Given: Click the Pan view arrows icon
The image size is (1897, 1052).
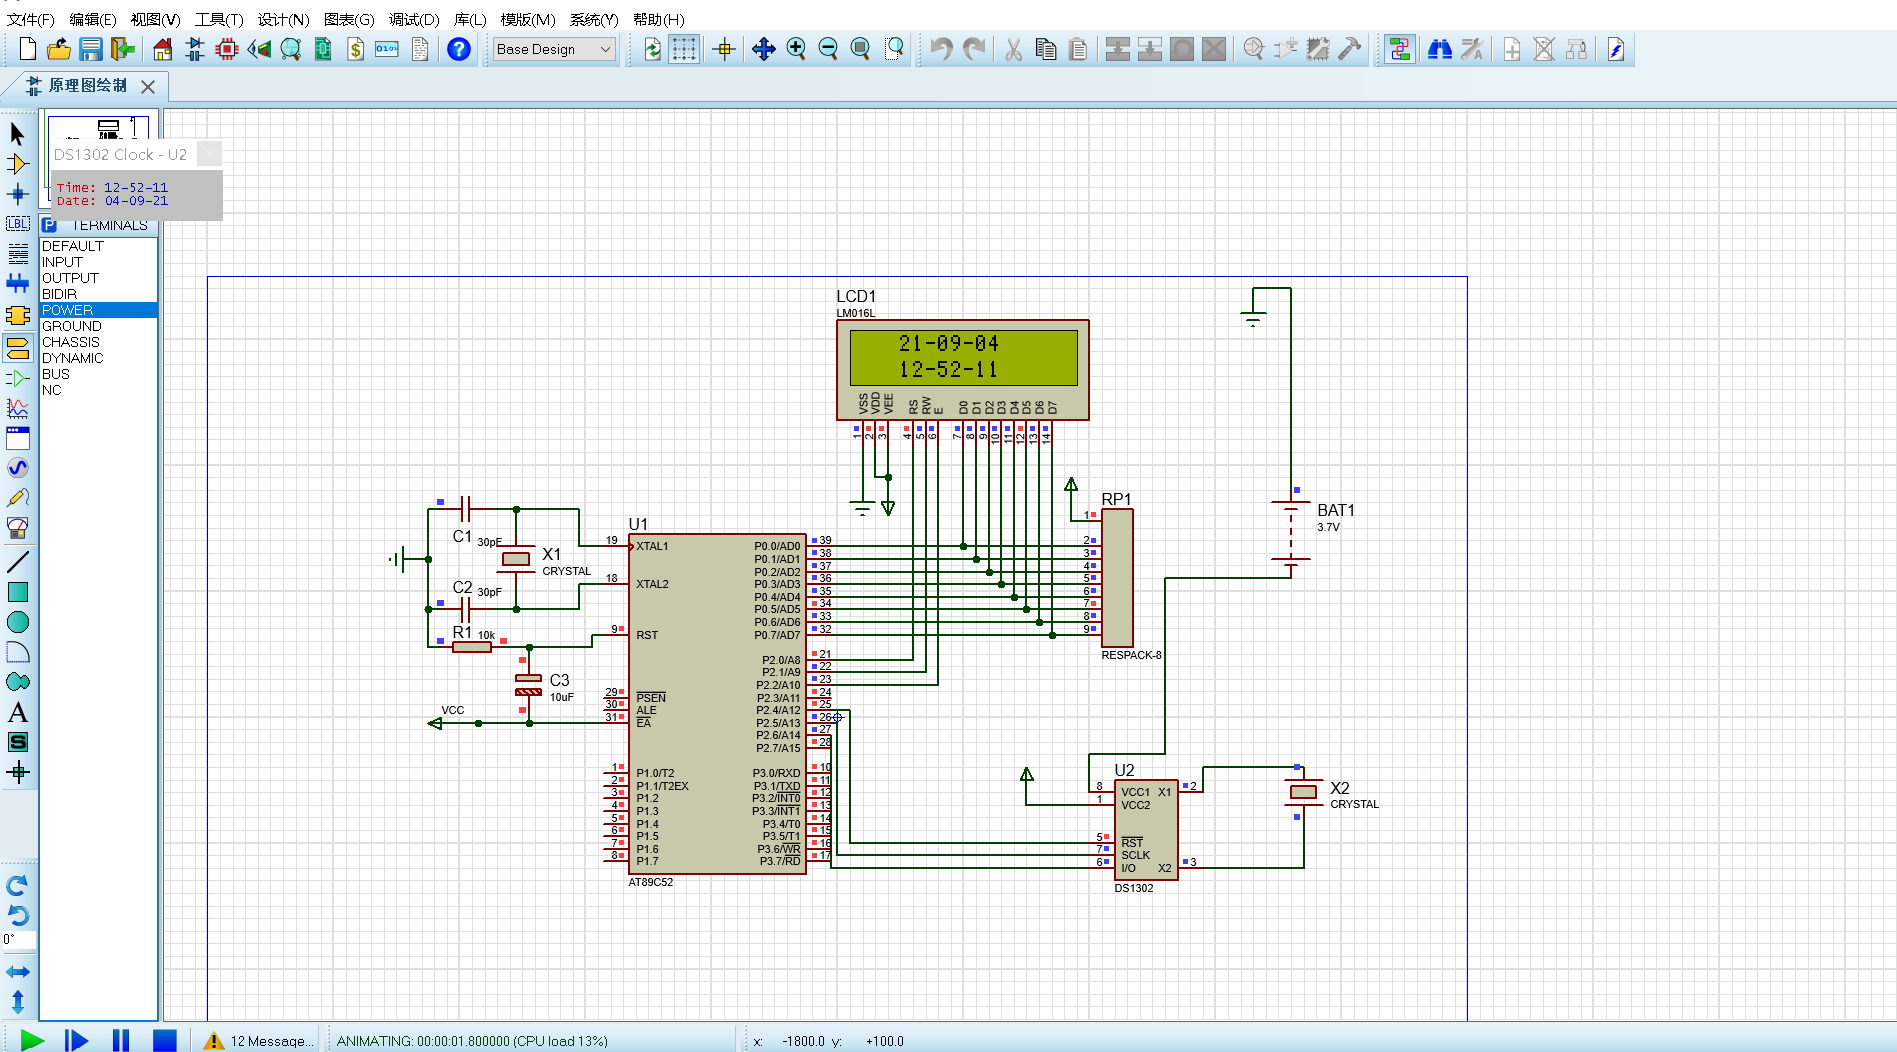Looking at the screenshot, I should (764, 49).
